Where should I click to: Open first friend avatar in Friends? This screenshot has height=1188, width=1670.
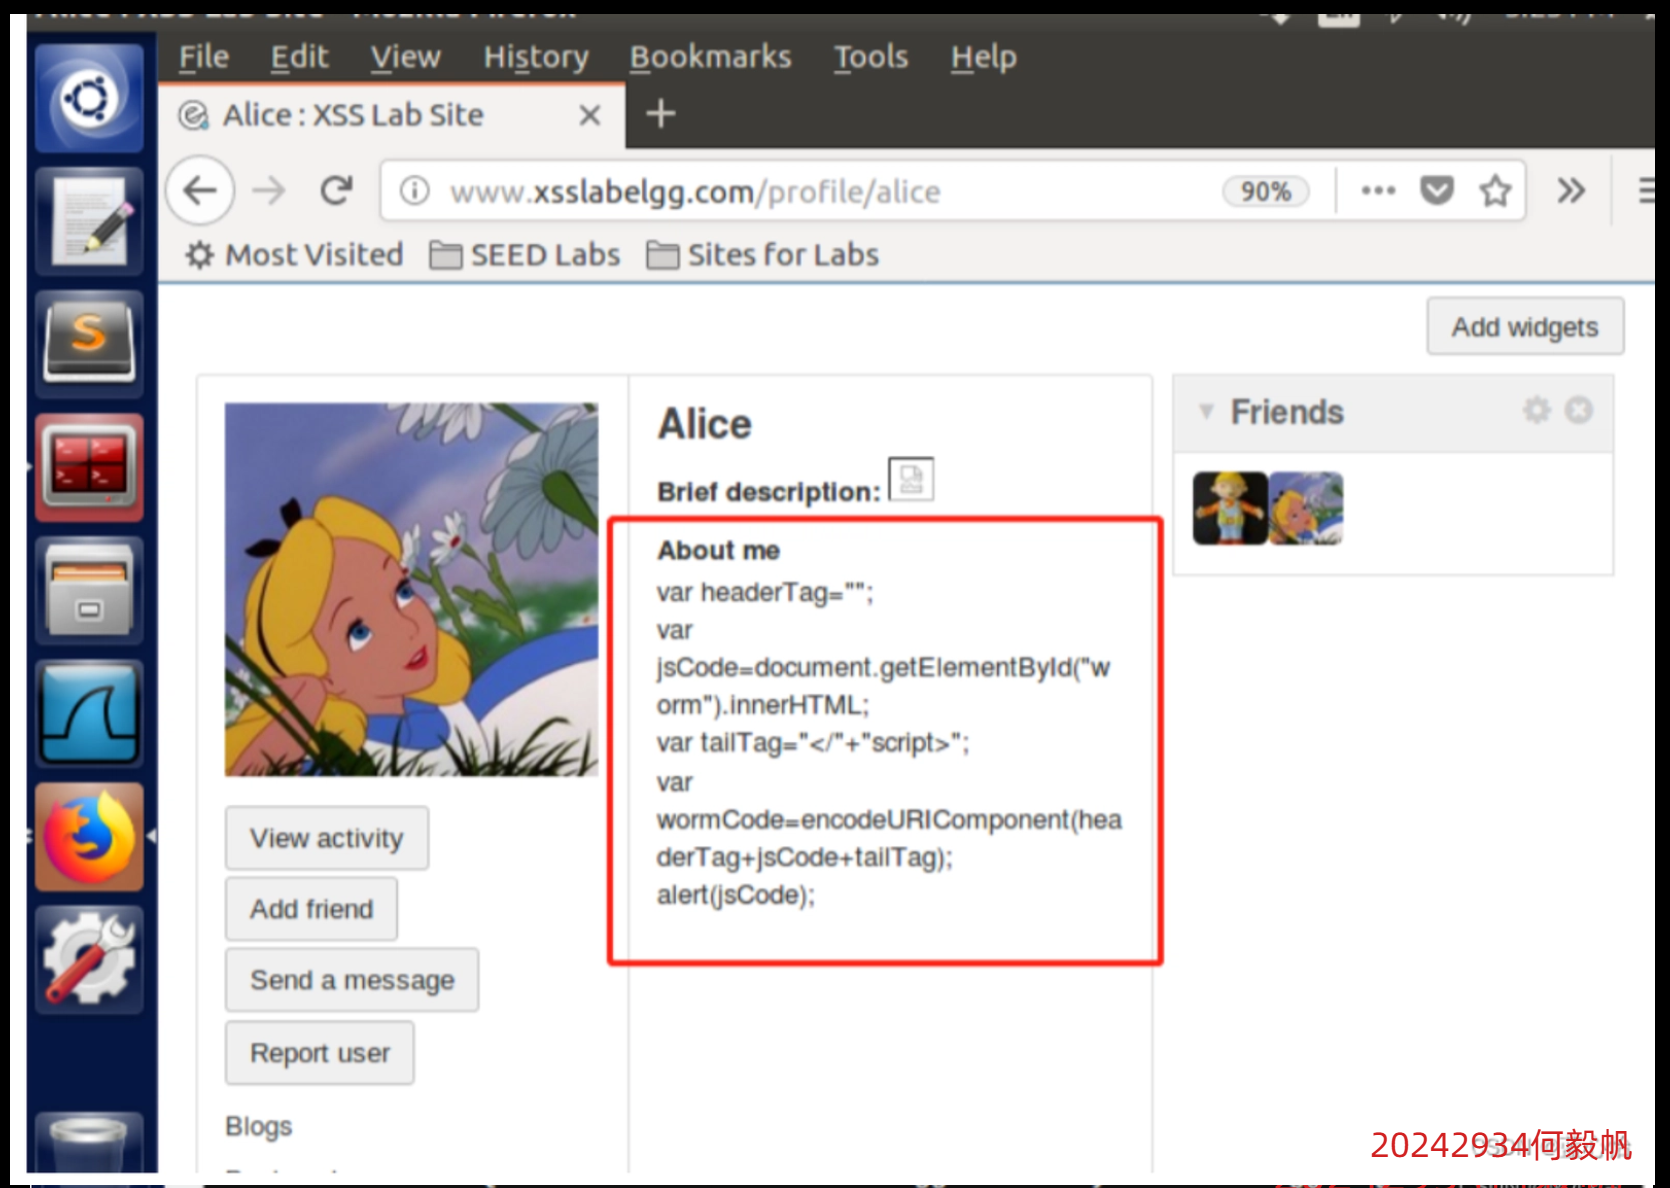coord(1231,508)
